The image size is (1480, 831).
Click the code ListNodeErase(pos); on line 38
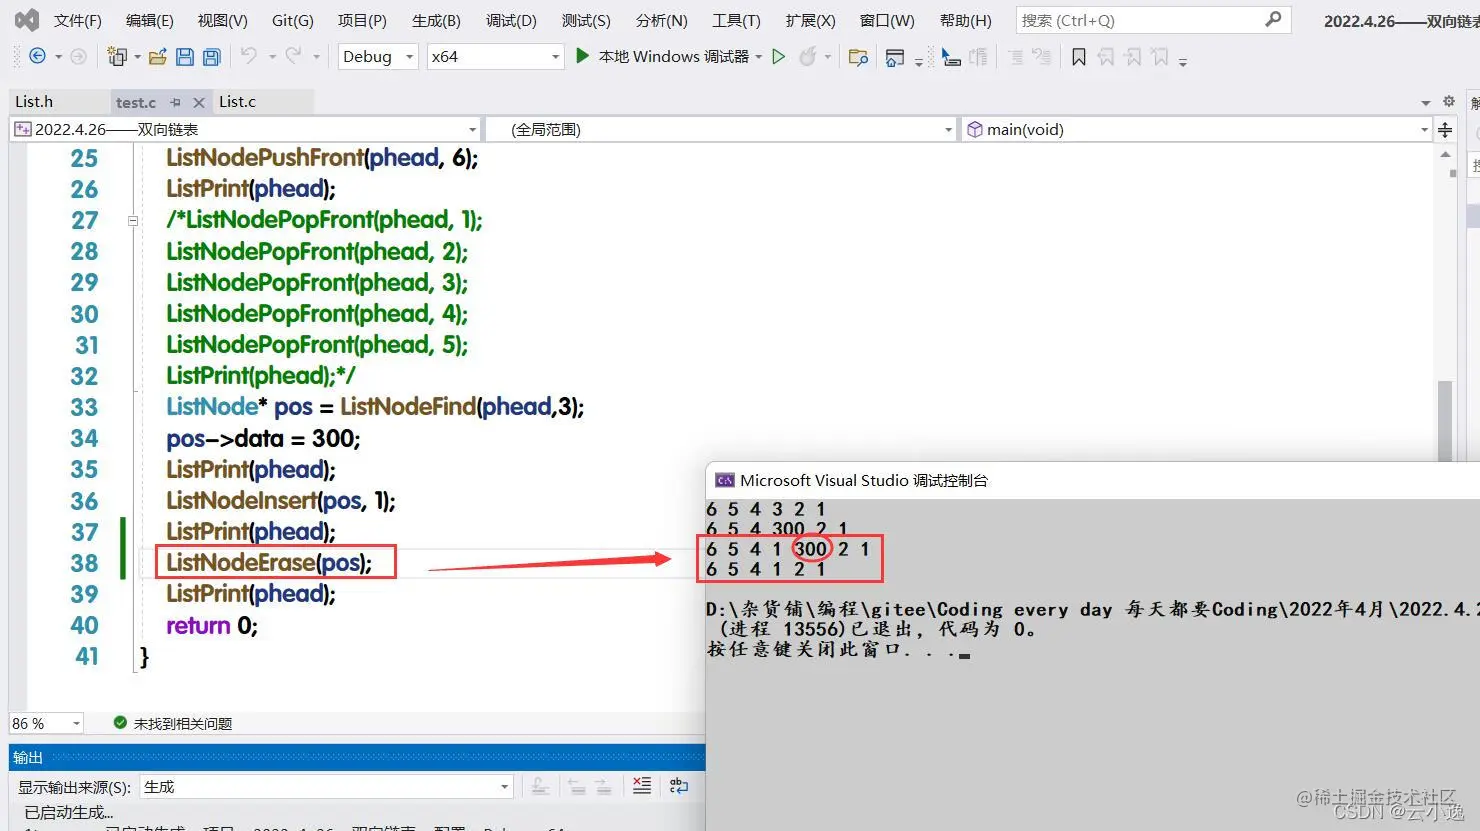pyautogui.click(x=269, y=563)
